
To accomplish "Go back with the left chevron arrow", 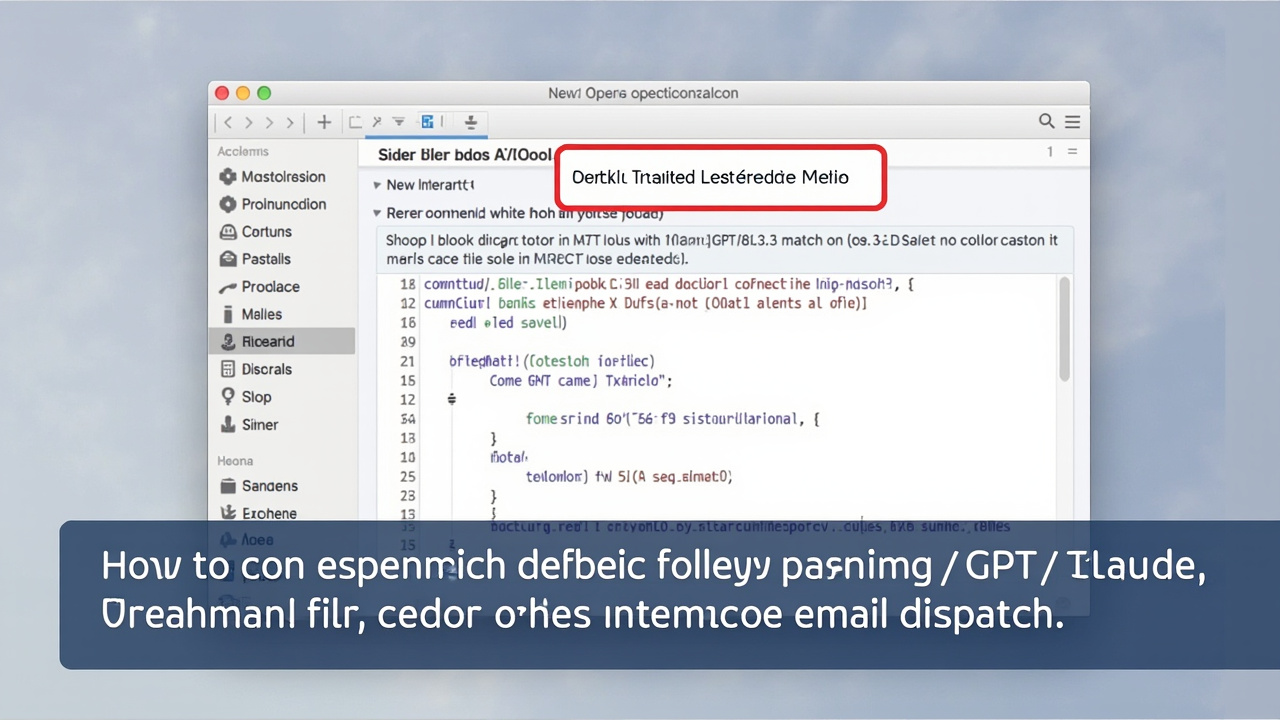I will pyautogui.click(x=228, y=123).
